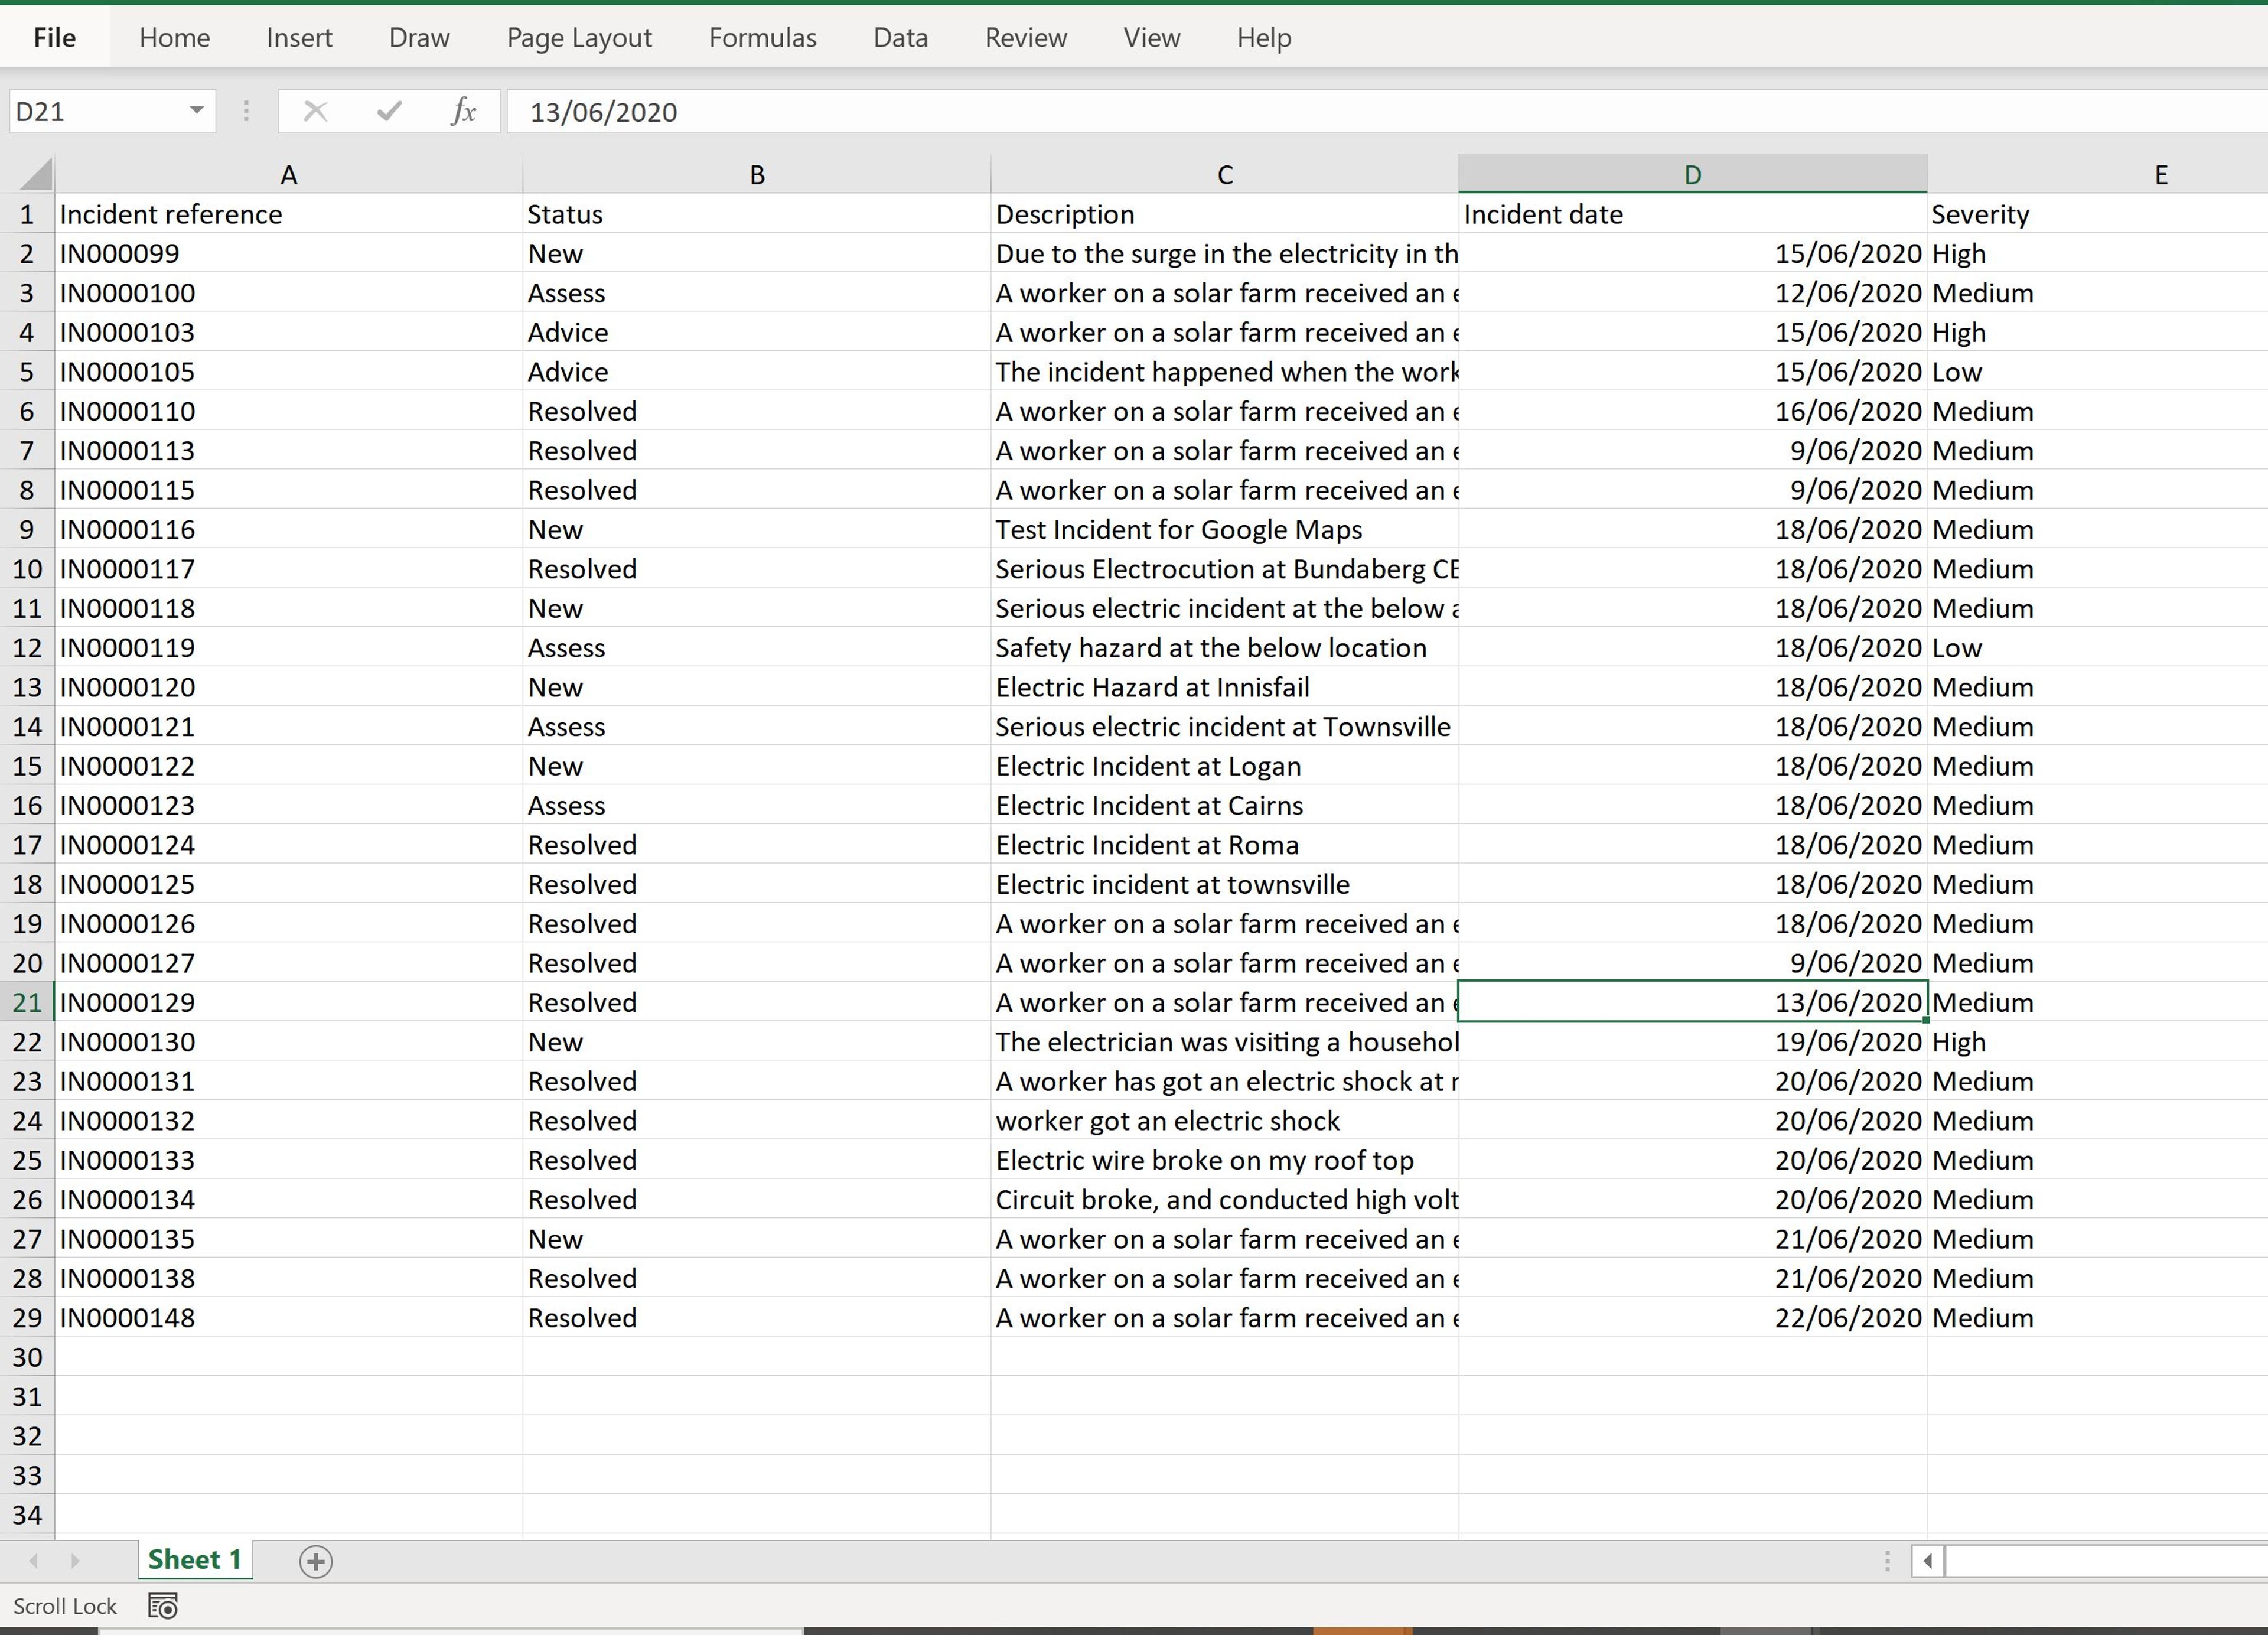Select cell containing IN000099
2268x1635 pixels.
(x=288, y=253)
